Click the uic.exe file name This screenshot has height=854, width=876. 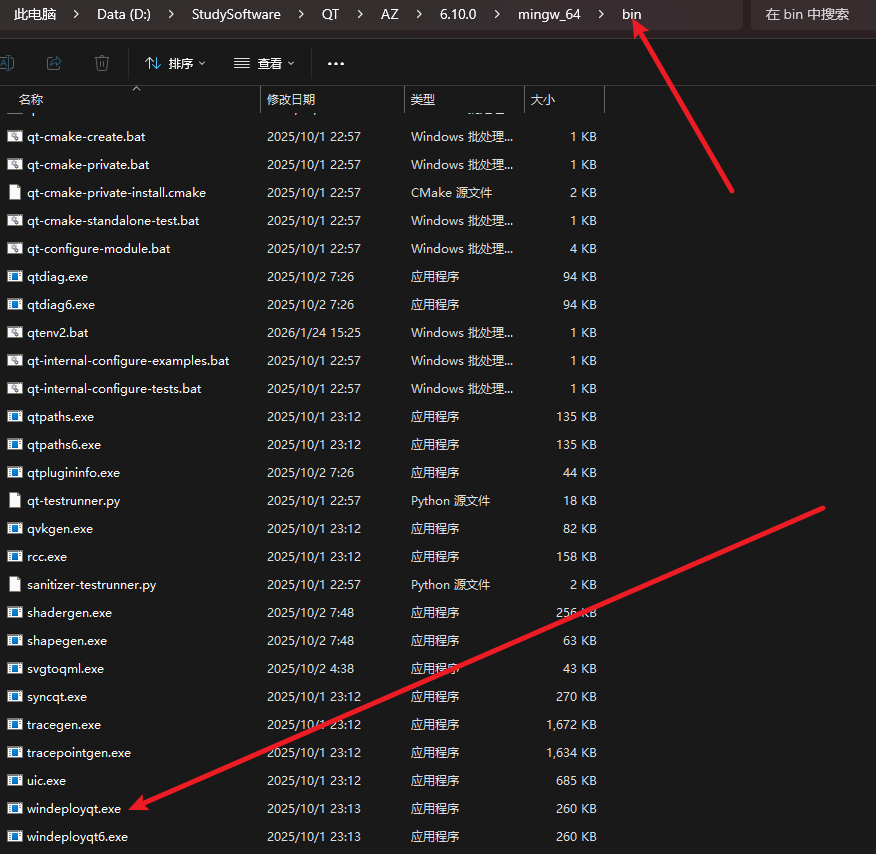click(x=46, y=781)
